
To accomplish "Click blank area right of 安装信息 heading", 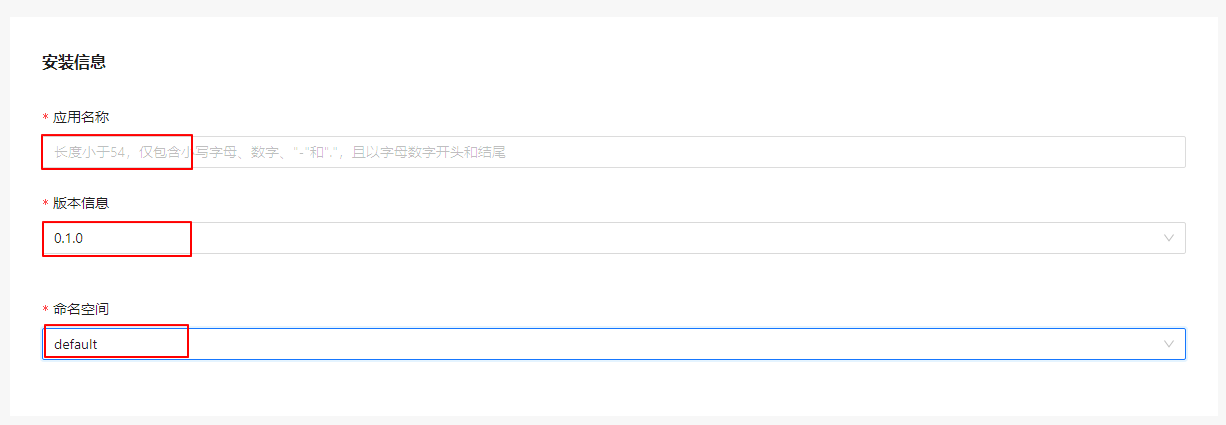I will point(600,62).
